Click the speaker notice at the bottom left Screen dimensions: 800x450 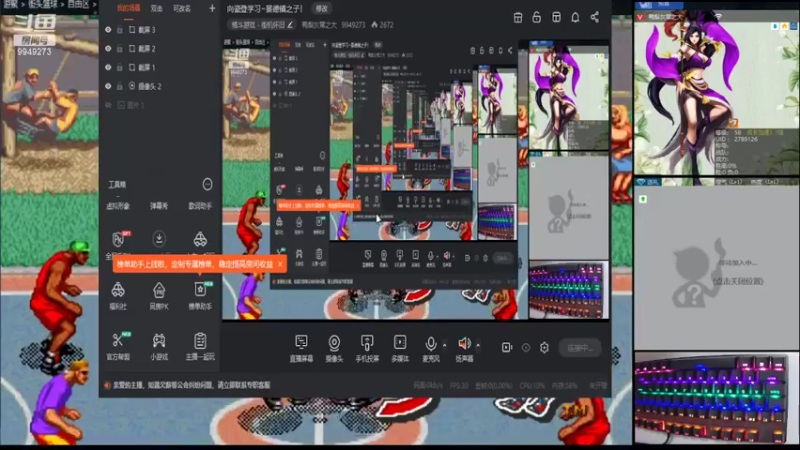tap(187, 385)
